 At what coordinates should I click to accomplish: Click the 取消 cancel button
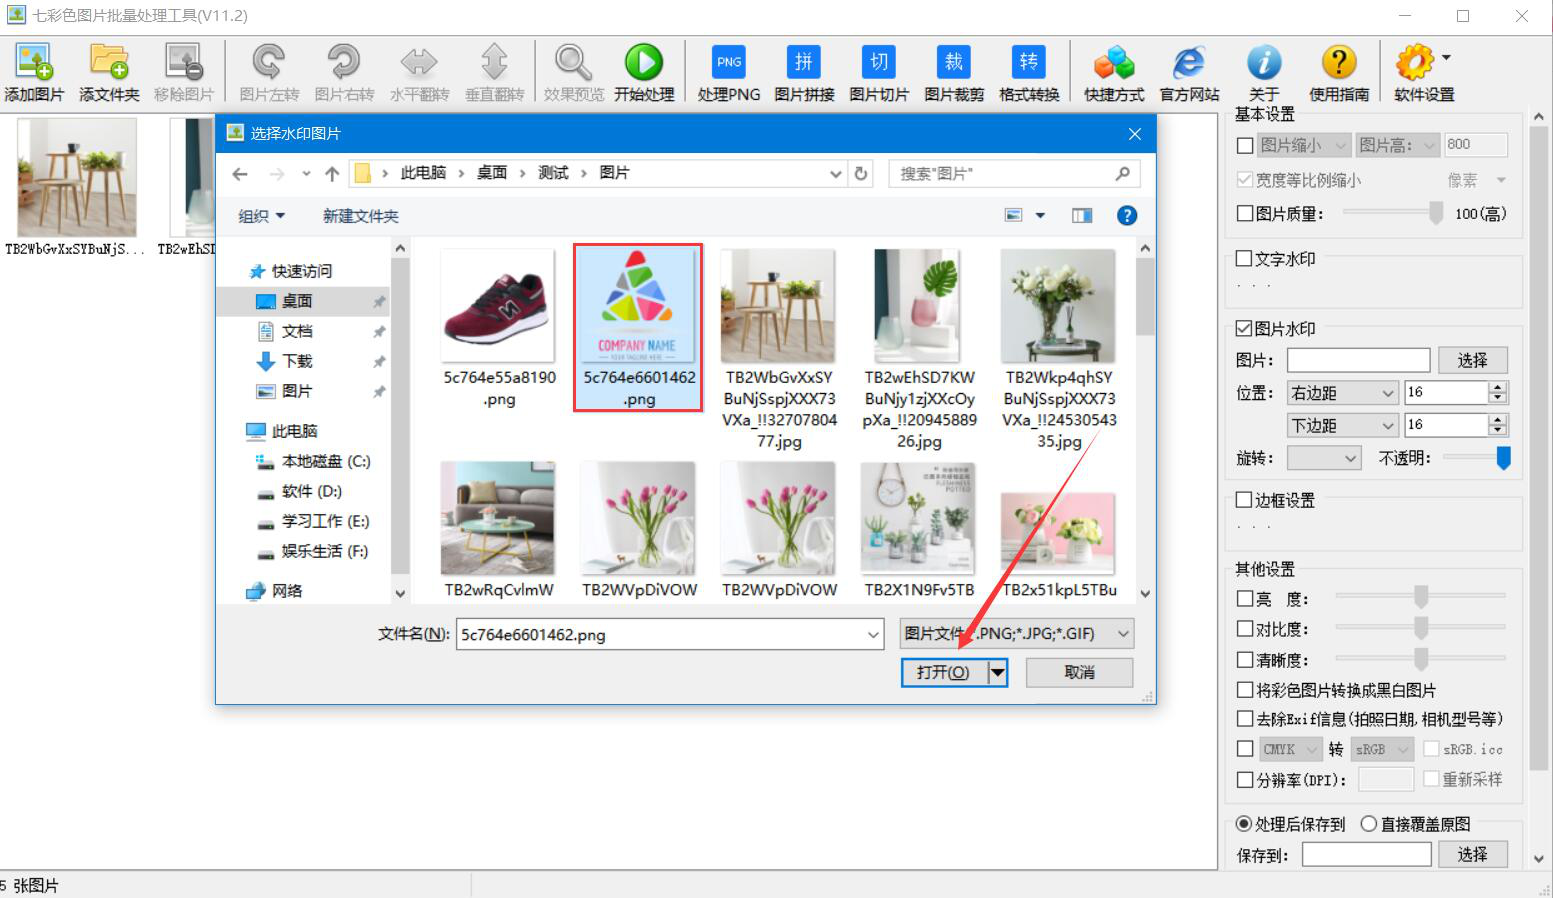(1080, 673)
